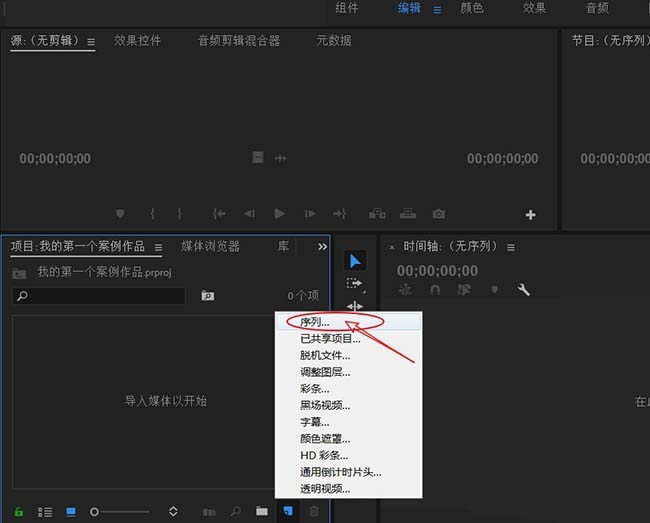This screenshot has height=523, width=650.
Task: Toggle the project read-only lock icon
Action: click(x=19, y=512)
